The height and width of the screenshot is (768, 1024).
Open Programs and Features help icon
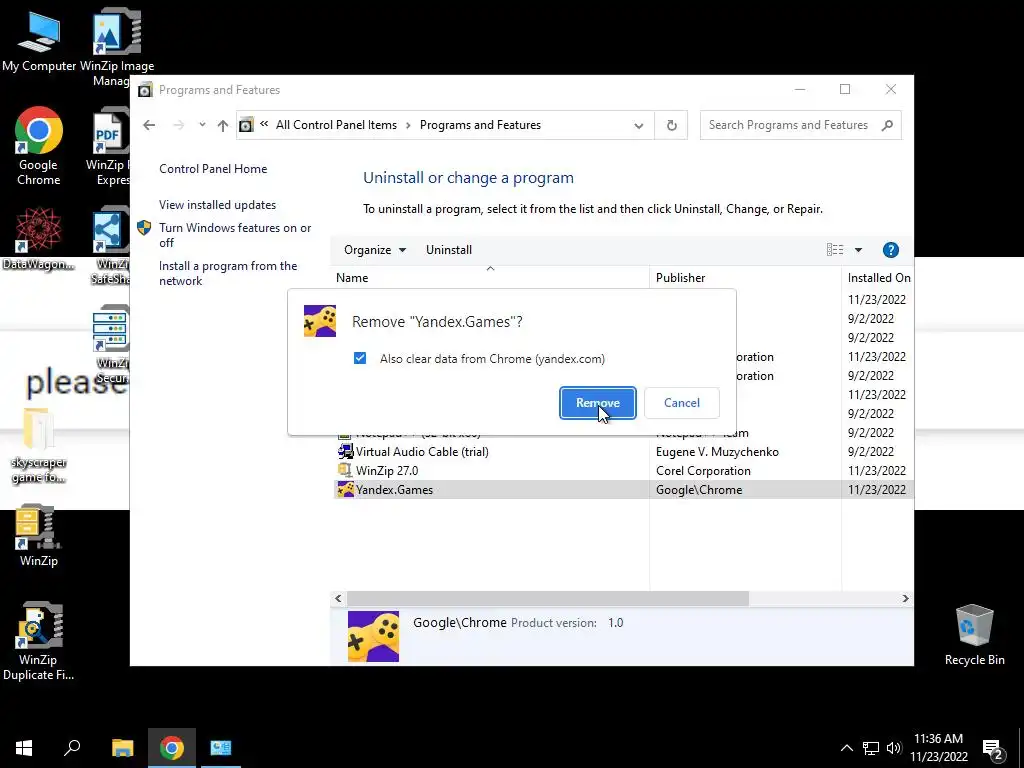click(890, 249)
